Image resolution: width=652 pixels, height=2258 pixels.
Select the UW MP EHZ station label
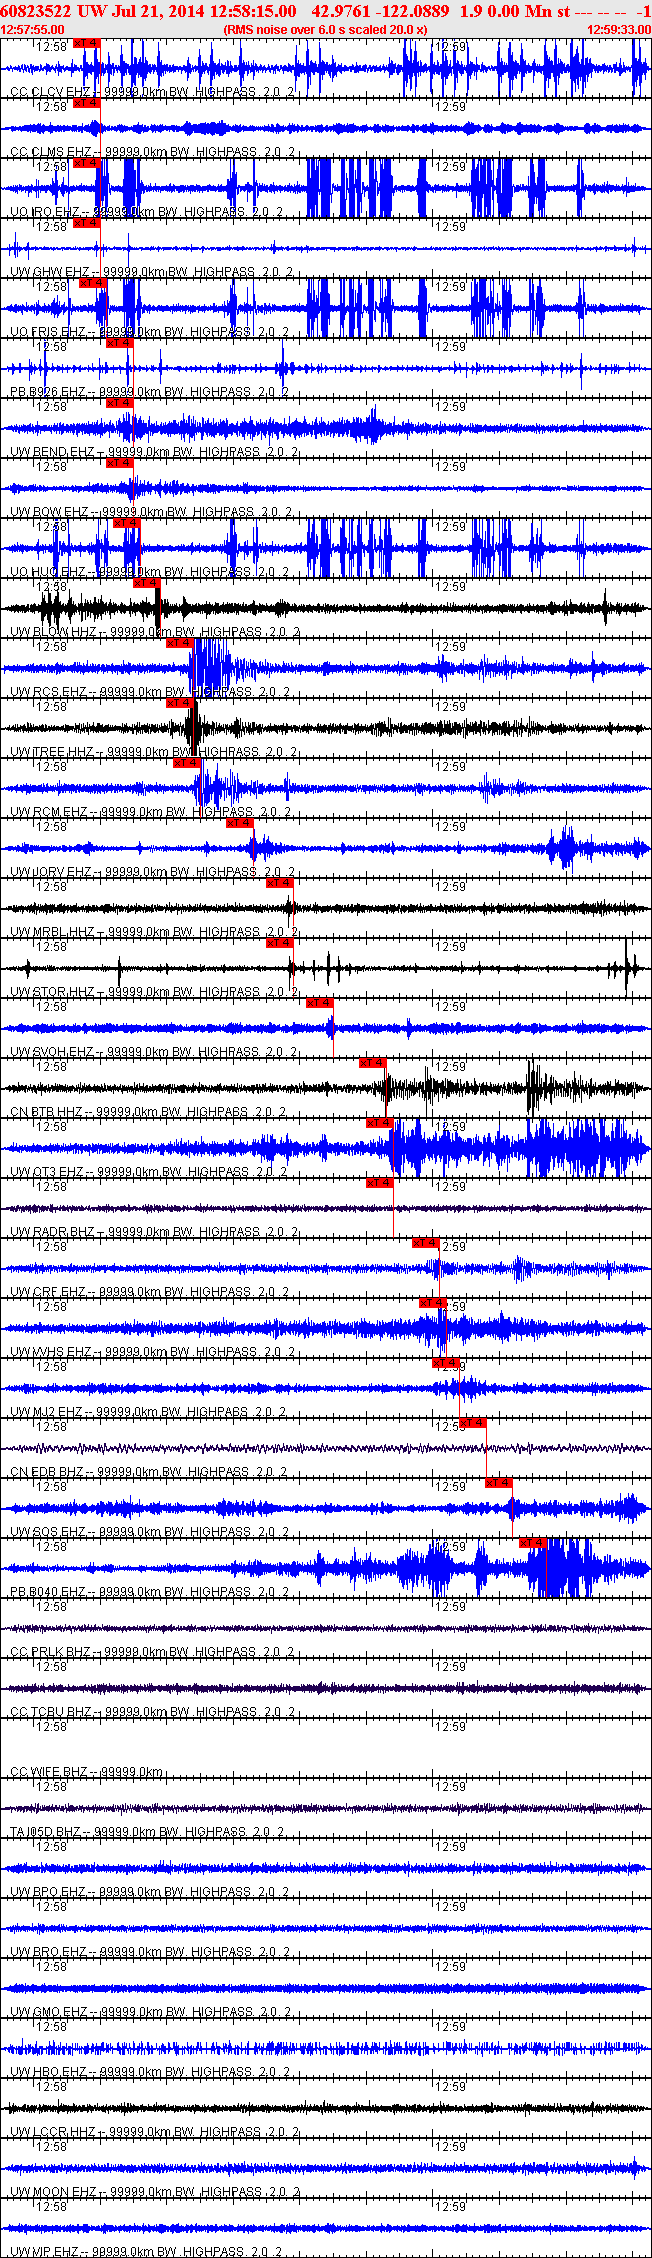[x=45, y=2252]
